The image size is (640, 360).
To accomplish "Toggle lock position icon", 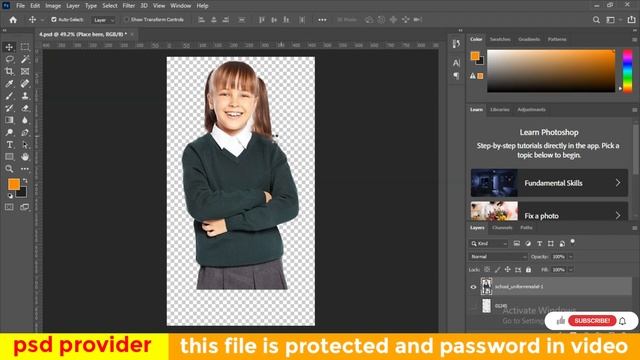I will (x=507, y=269).
